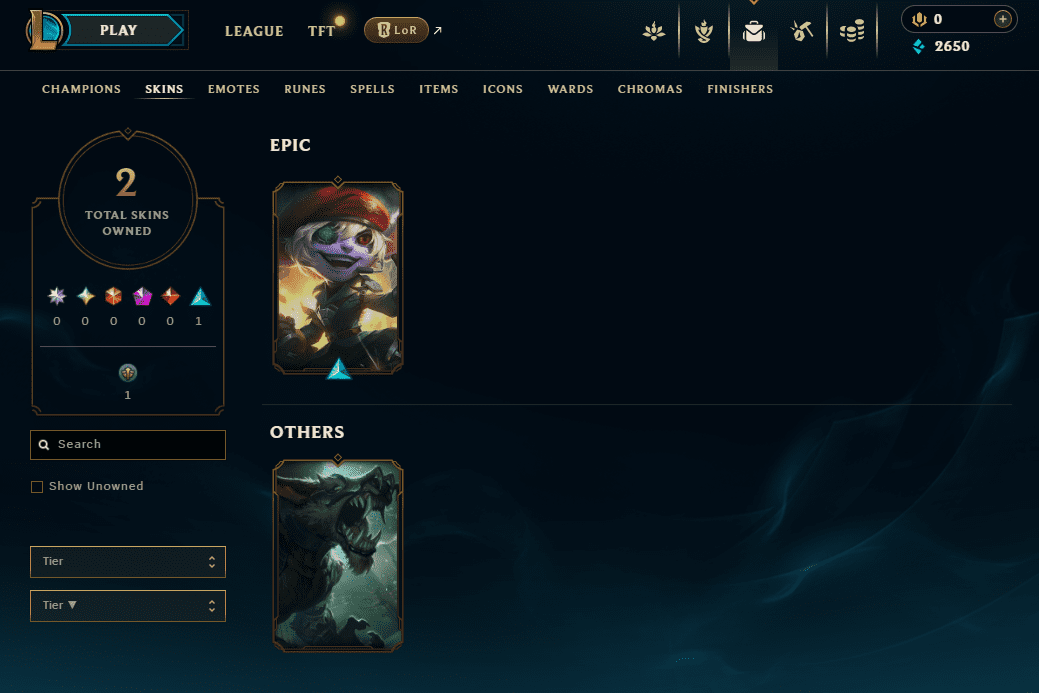The width and height of the screenshot is (1039, 693).
Task: Select the Epic Teemo skin card
Action: [x=338, y=278]
